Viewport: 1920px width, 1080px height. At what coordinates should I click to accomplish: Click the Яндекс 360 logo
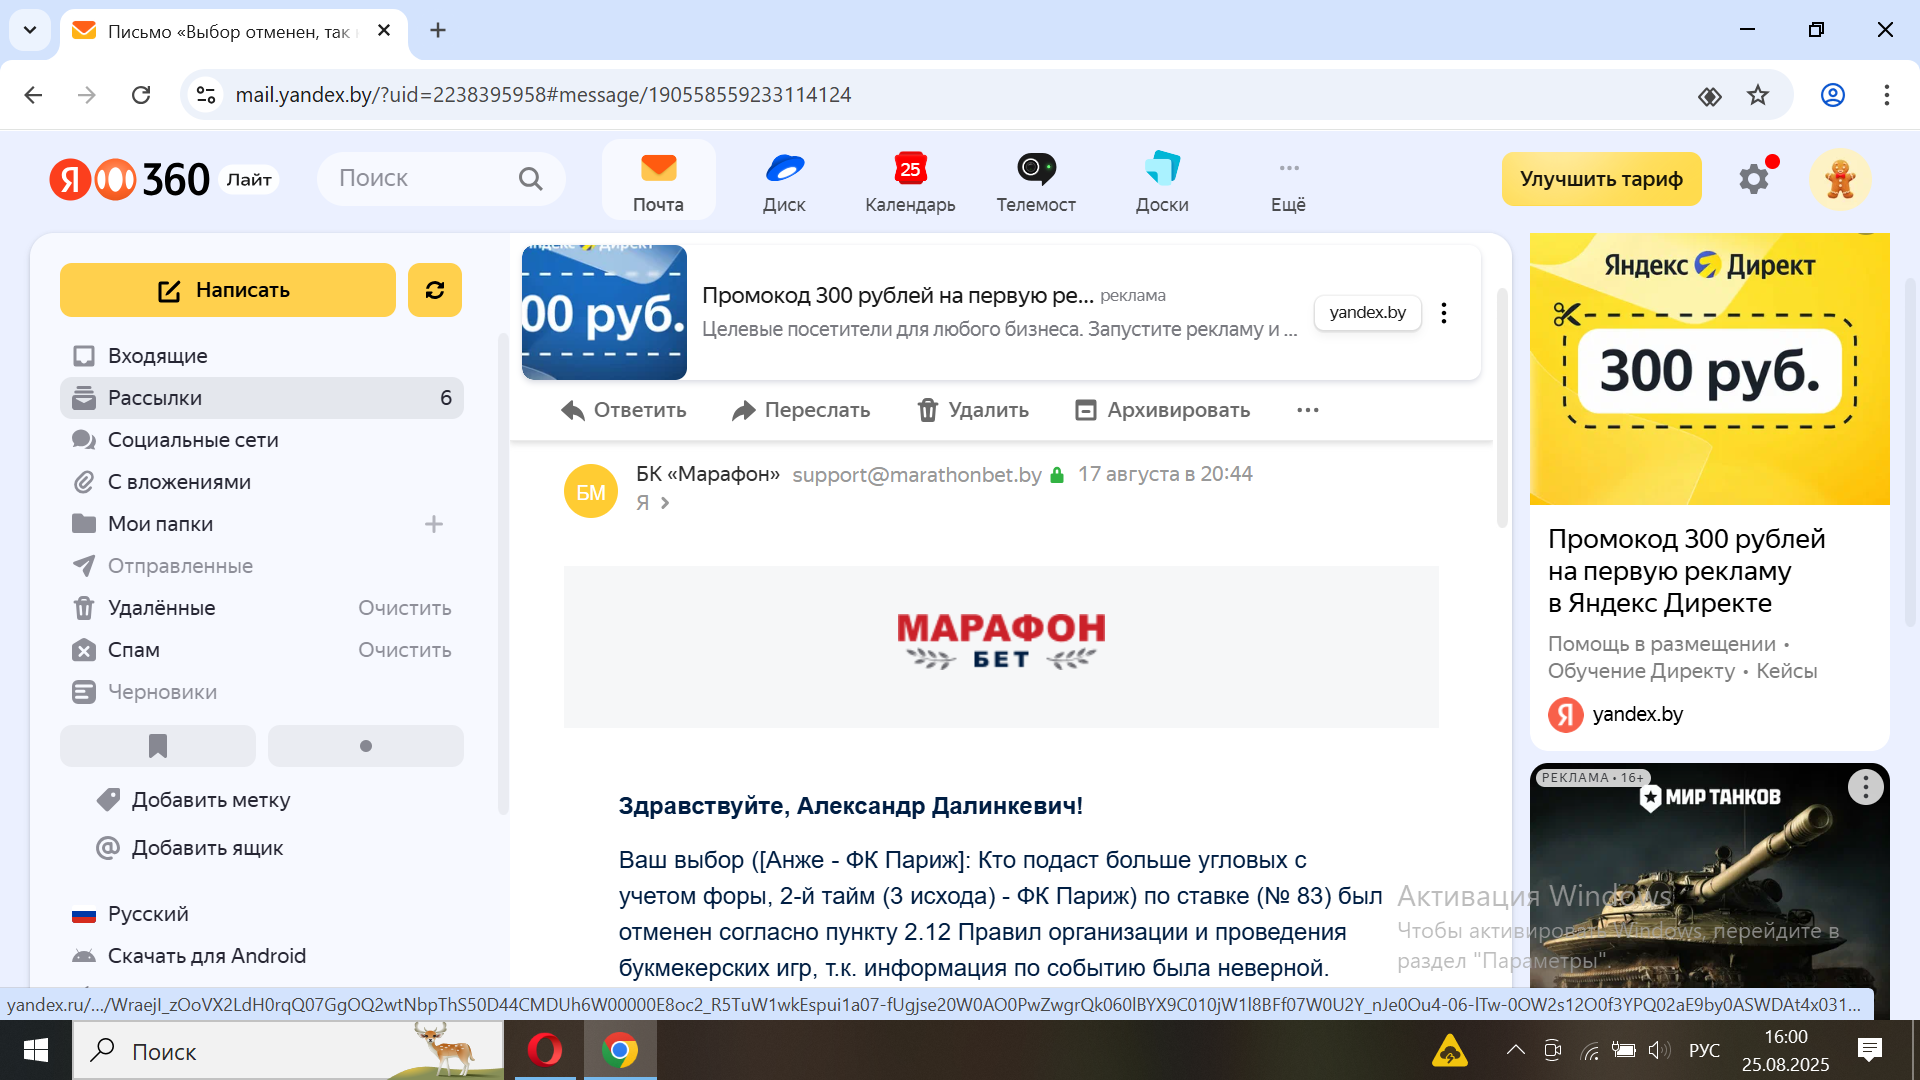(x=130, y=179)
